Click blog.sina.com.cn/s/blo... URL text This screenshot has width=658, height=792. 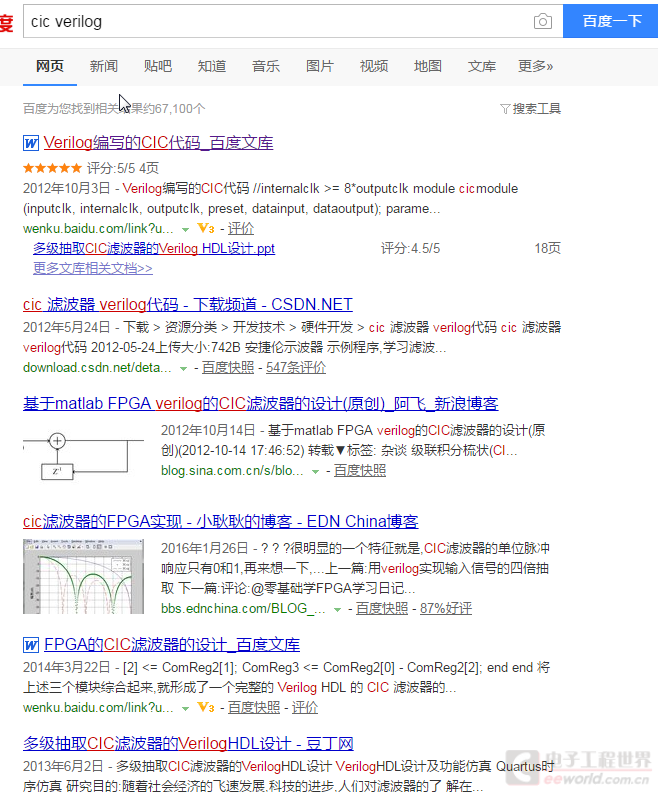click(x=232, y=471)
